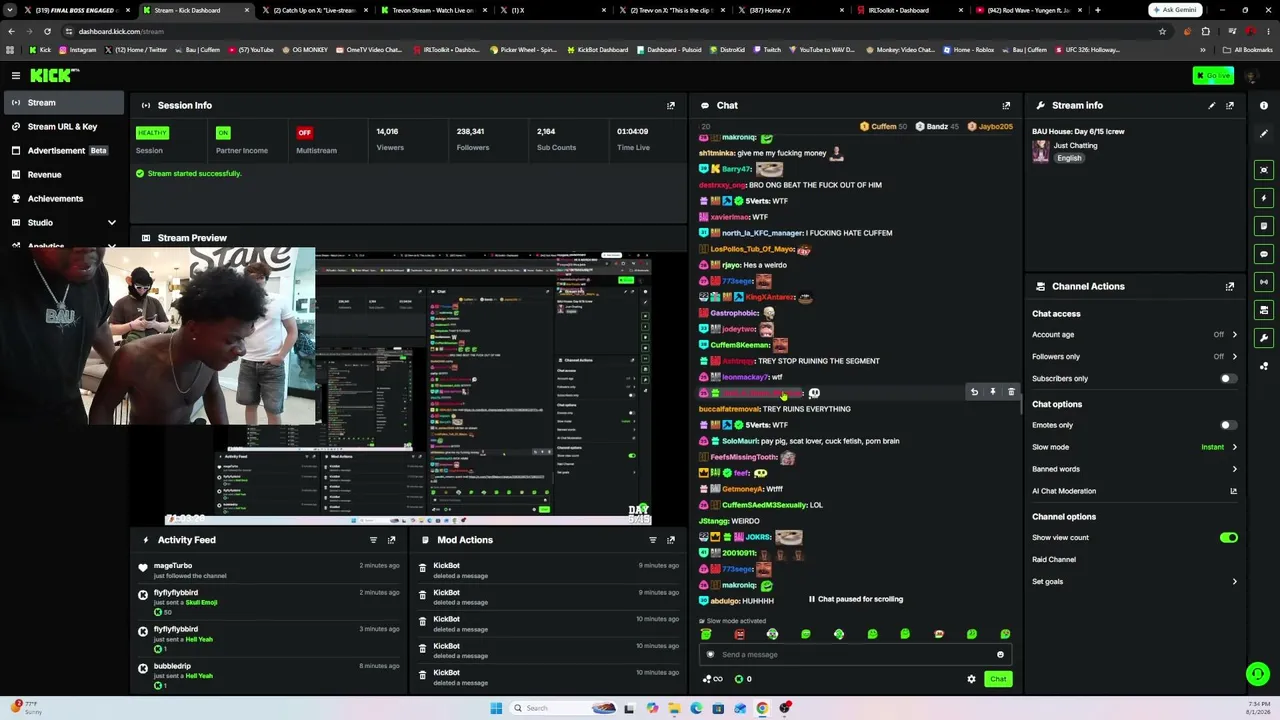Open AI Chat Moderation external link

click(1233, 491)
